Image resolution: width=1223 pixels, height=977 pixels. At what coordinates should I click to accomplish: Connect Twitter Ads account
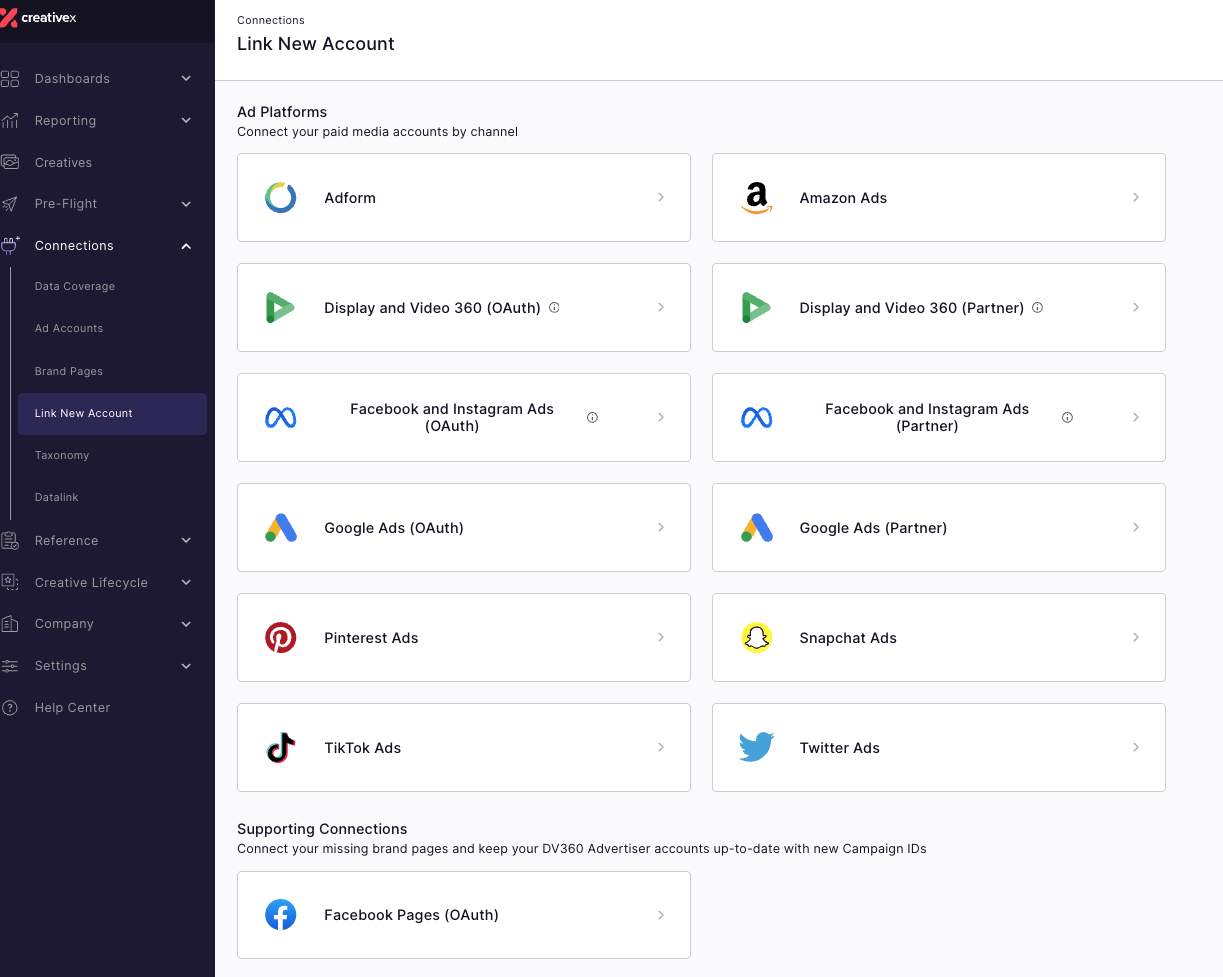[938, 748]
